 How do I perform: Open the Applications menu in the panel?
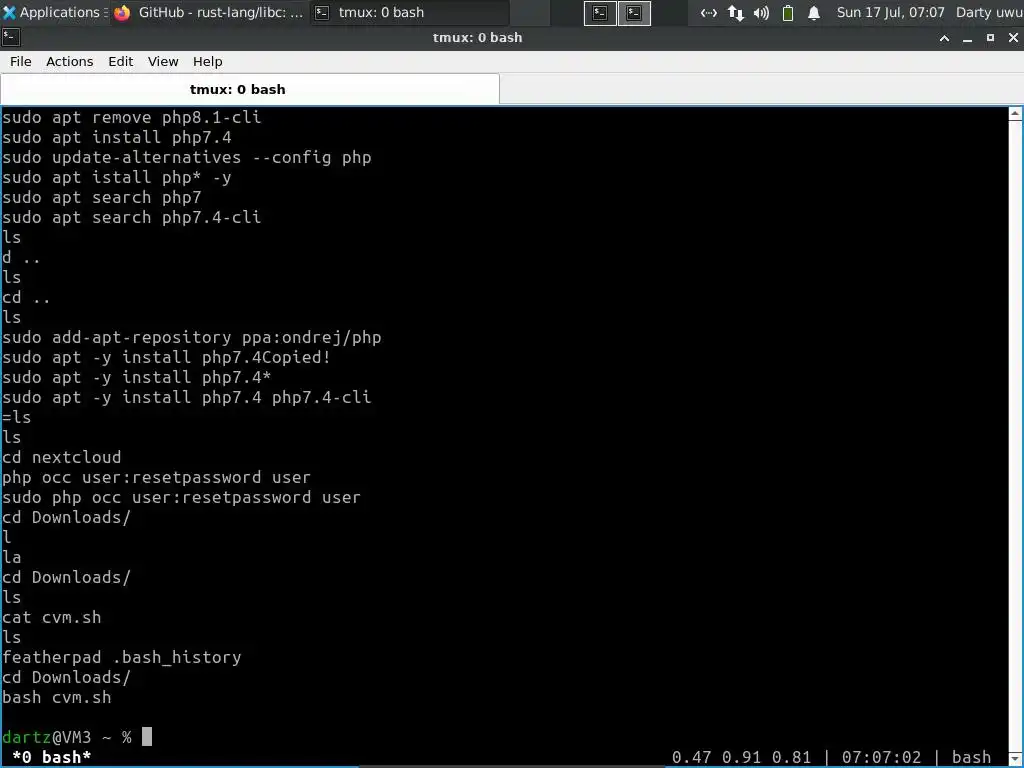55,12
